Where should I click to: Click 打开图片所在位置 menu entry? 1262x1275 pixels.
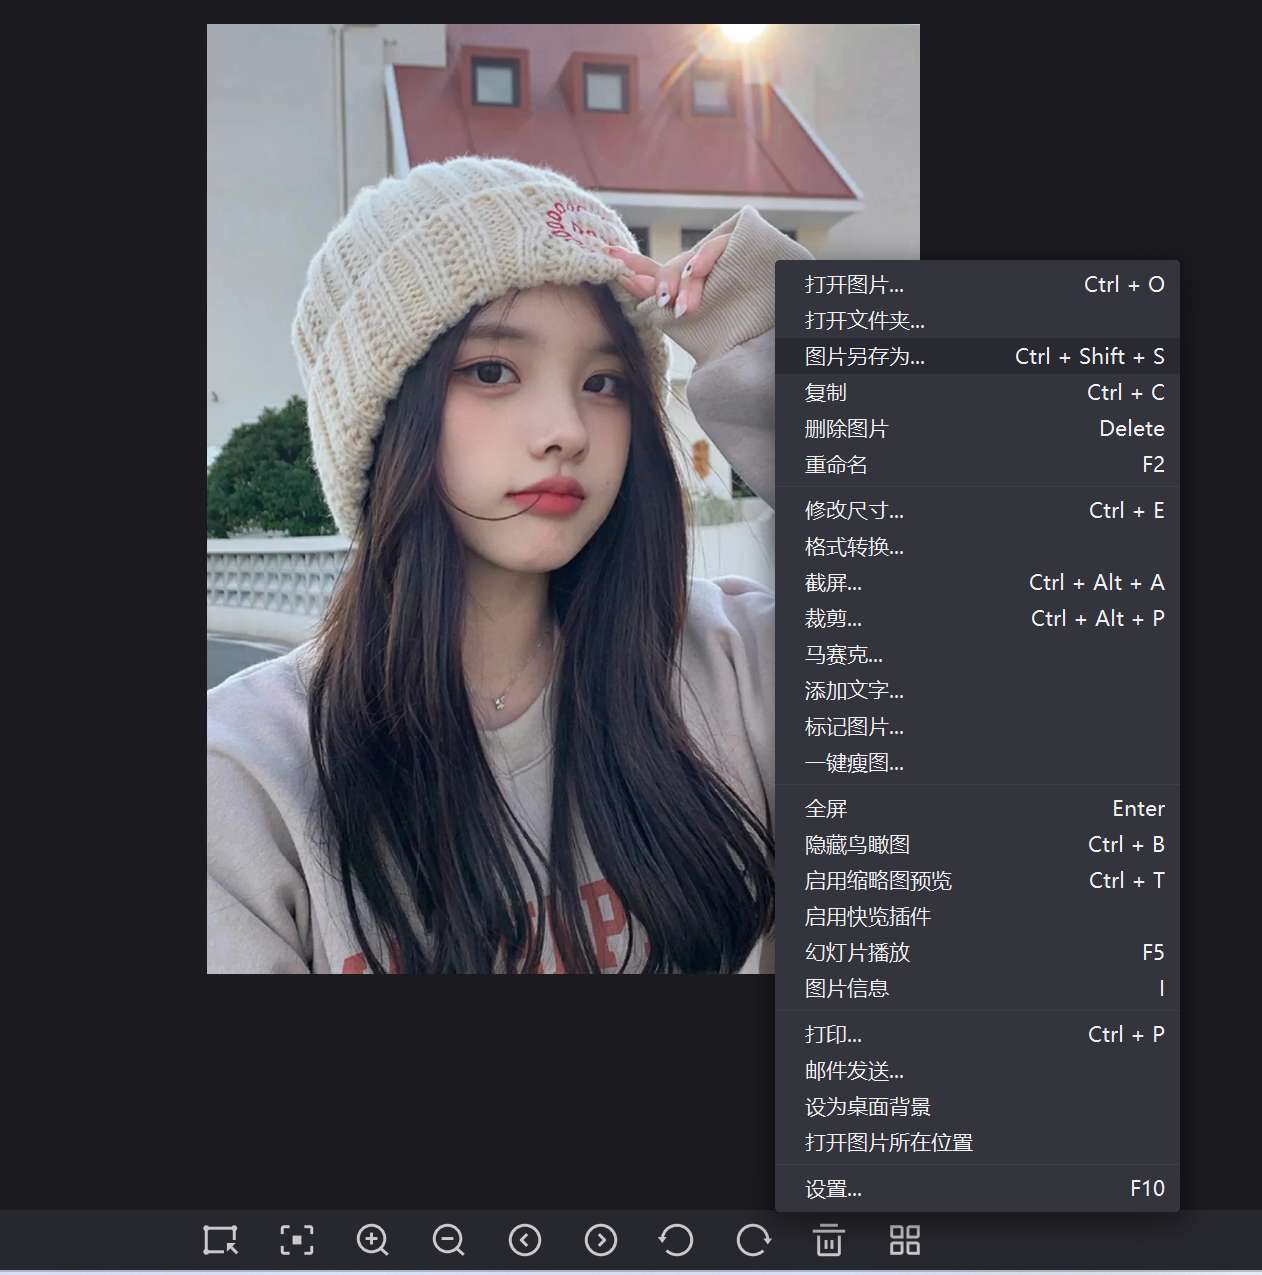(x=977, y=1143)
